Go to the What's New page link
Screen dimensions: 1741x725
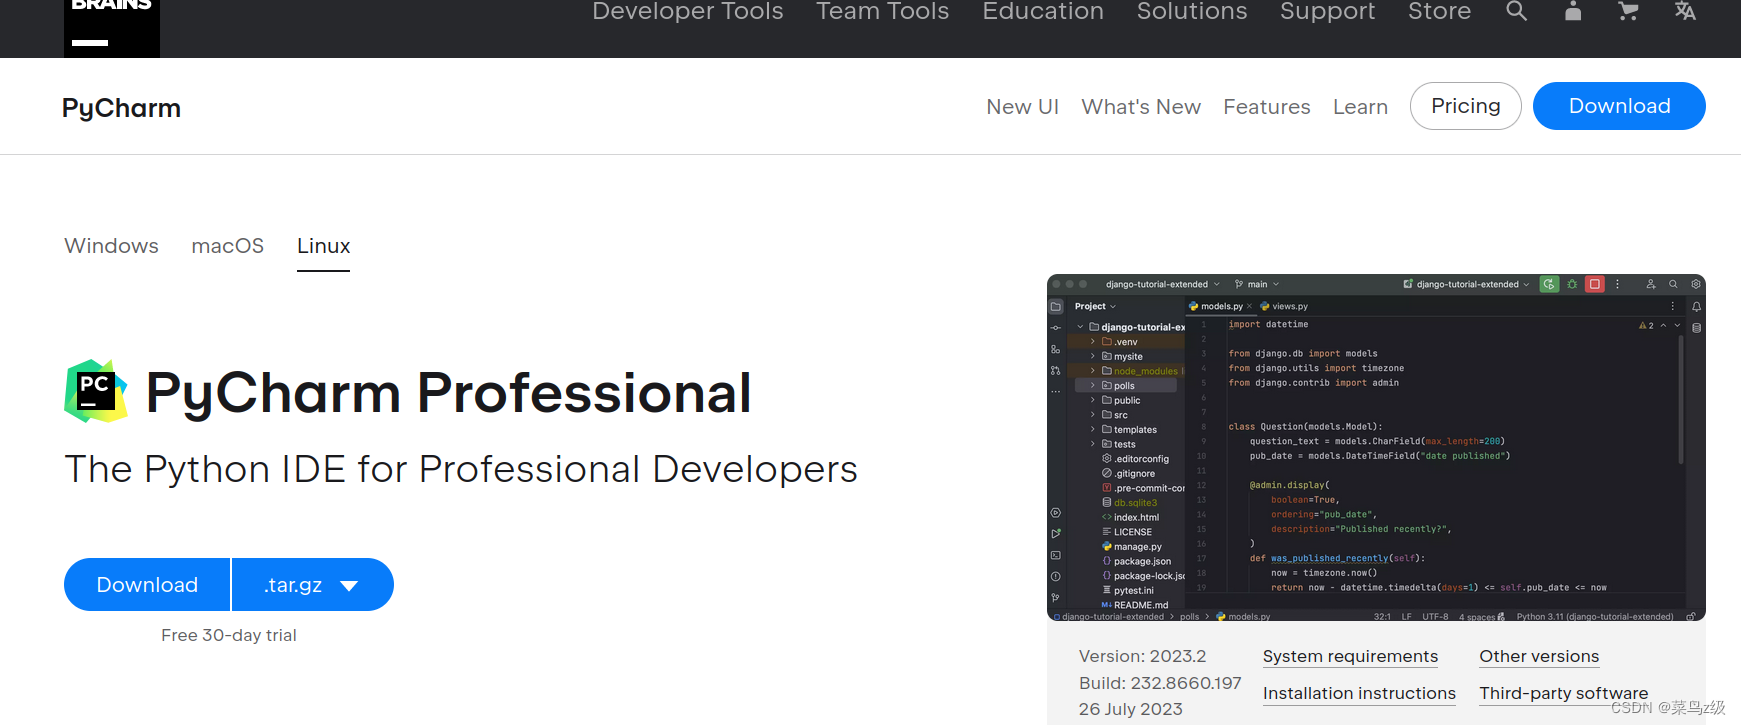(1141, 107)
